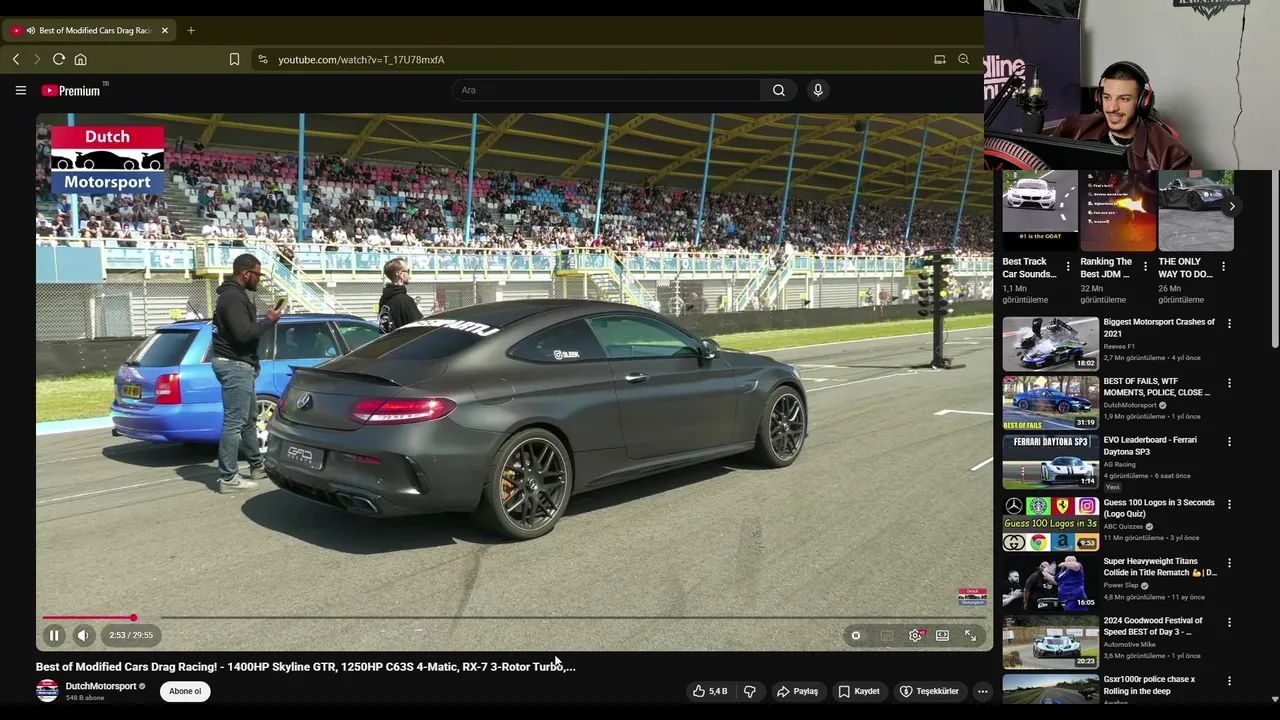
Task: Open a new browser tab
Action: [x=191, y=30]
